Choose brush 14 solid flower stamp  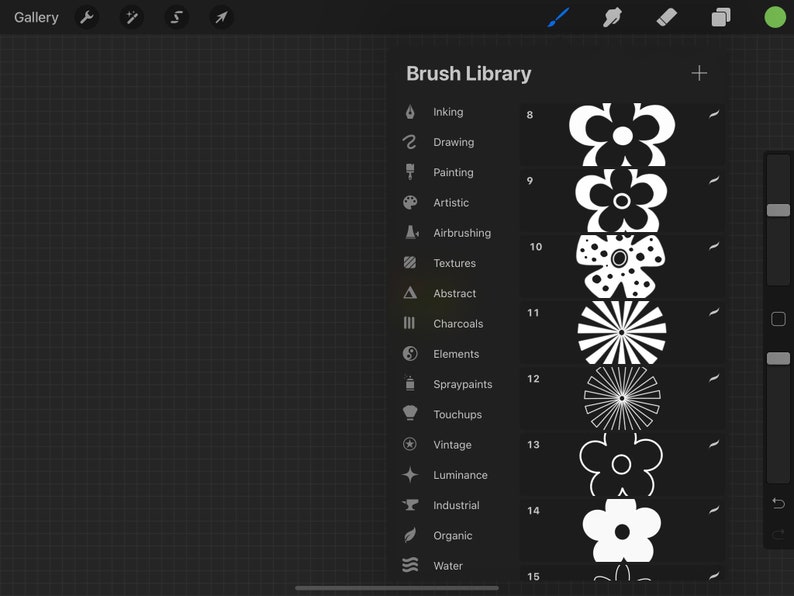(622, 530)
